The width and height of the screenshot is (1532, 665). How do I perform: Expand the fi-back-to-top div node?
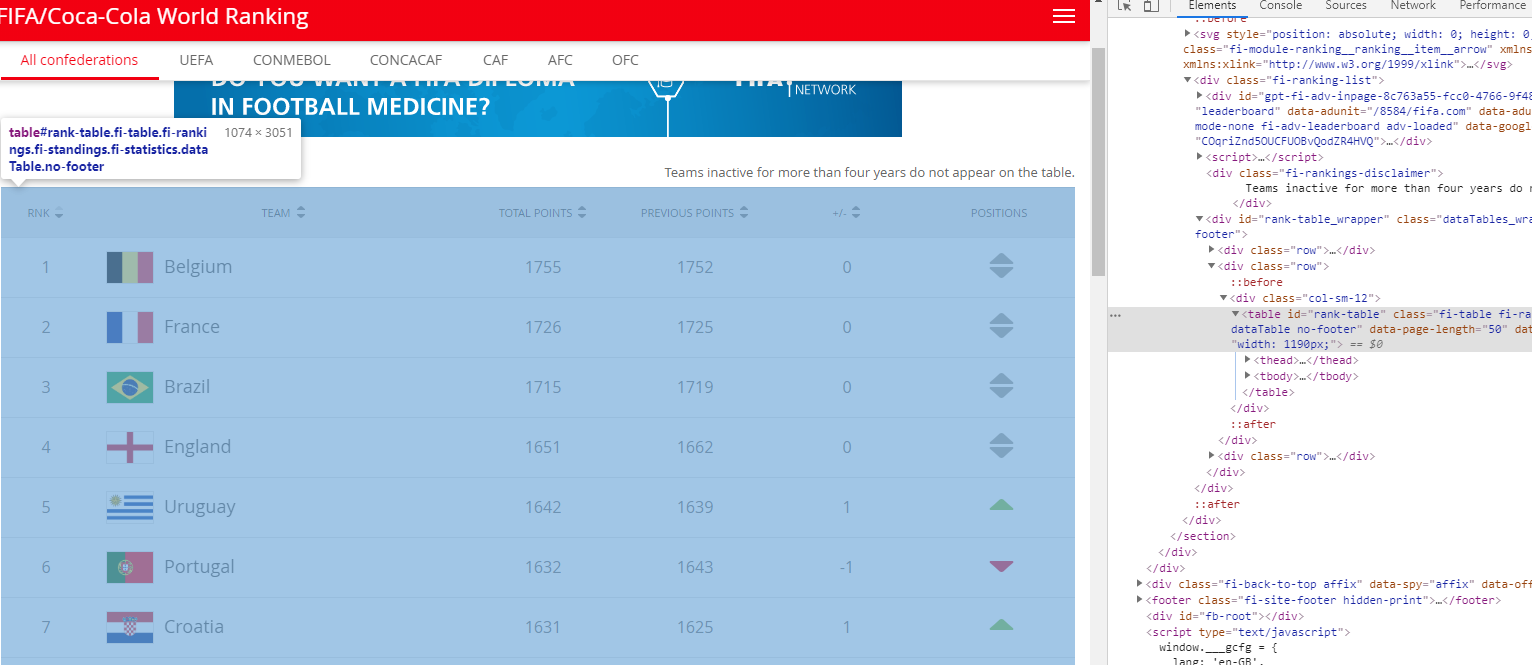click(x=1140, y=583)
